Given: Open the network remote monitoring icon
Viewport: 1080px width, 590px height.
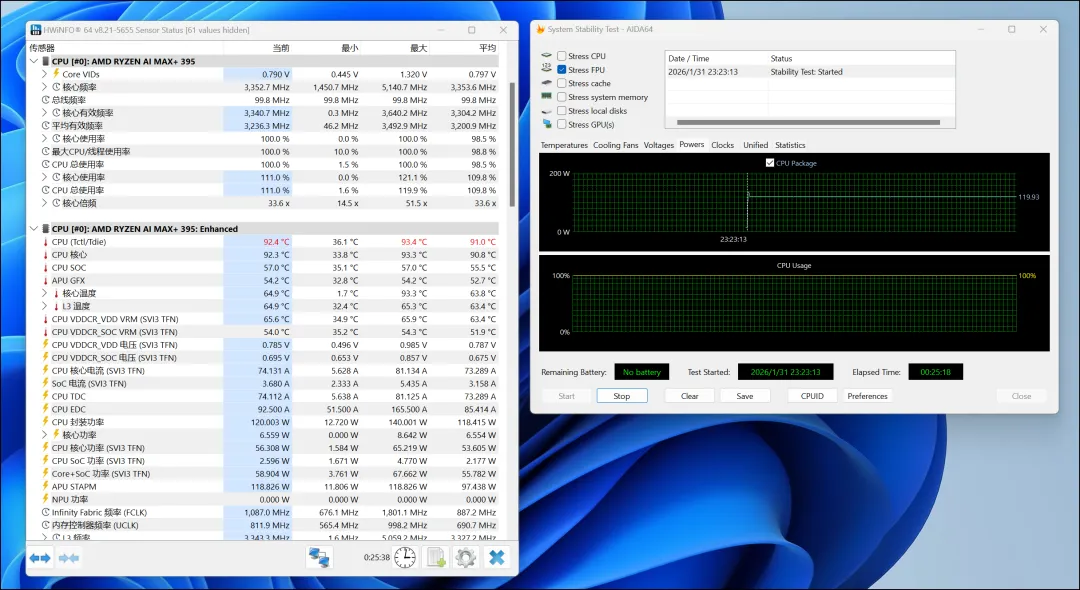Looking at the screenshot, I should pyautogui.click(x=318, y=558).
